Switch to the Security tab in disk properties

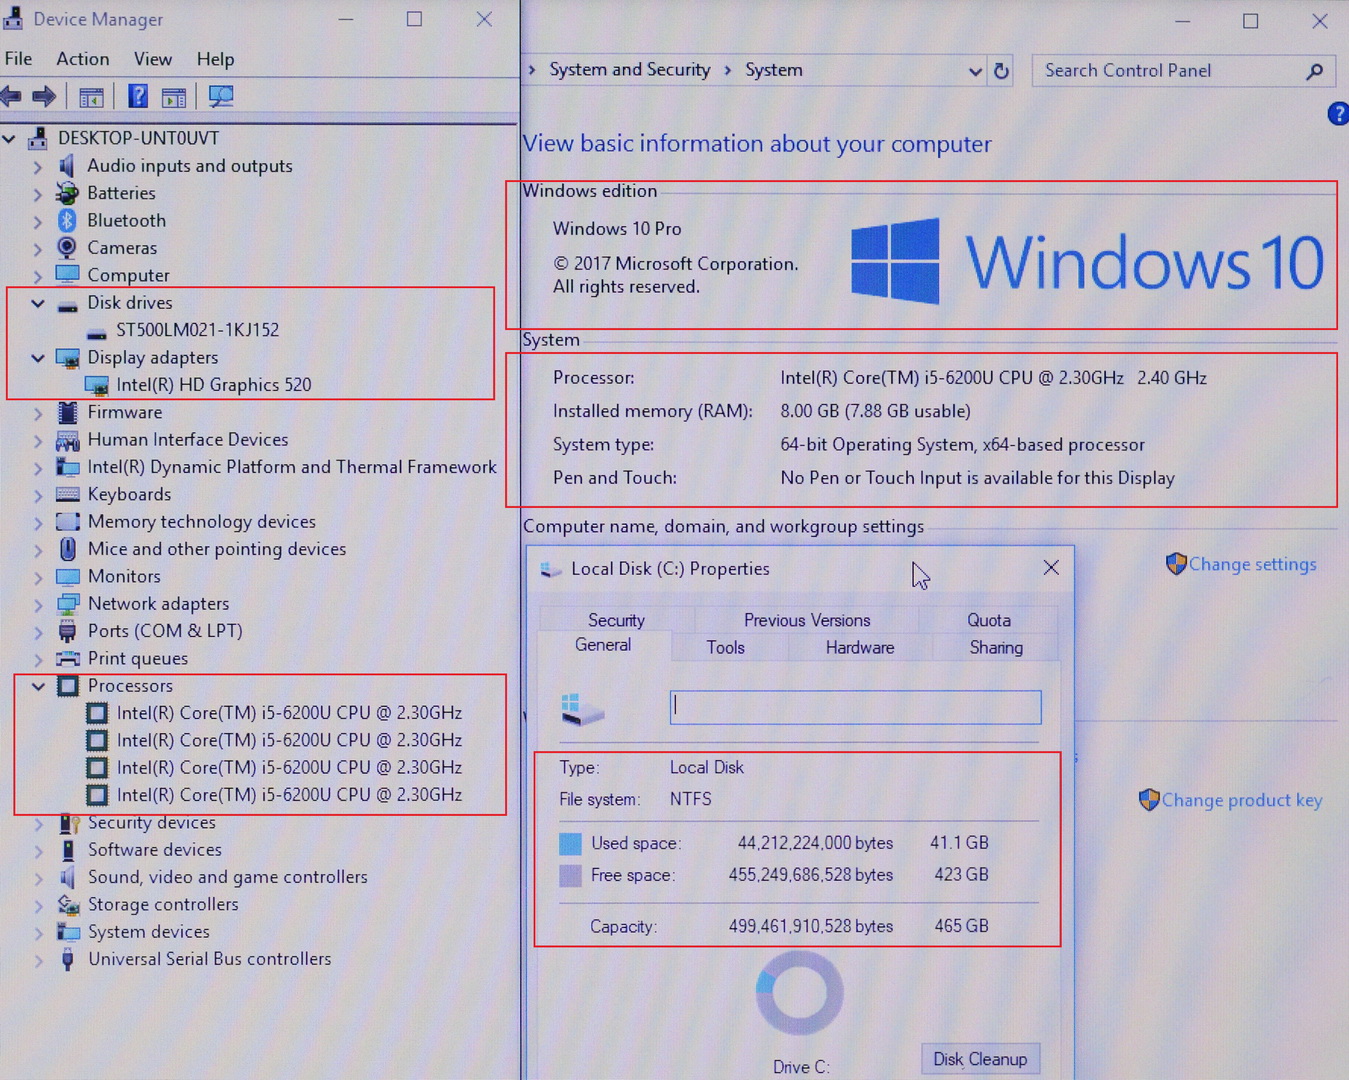point(616,620)
